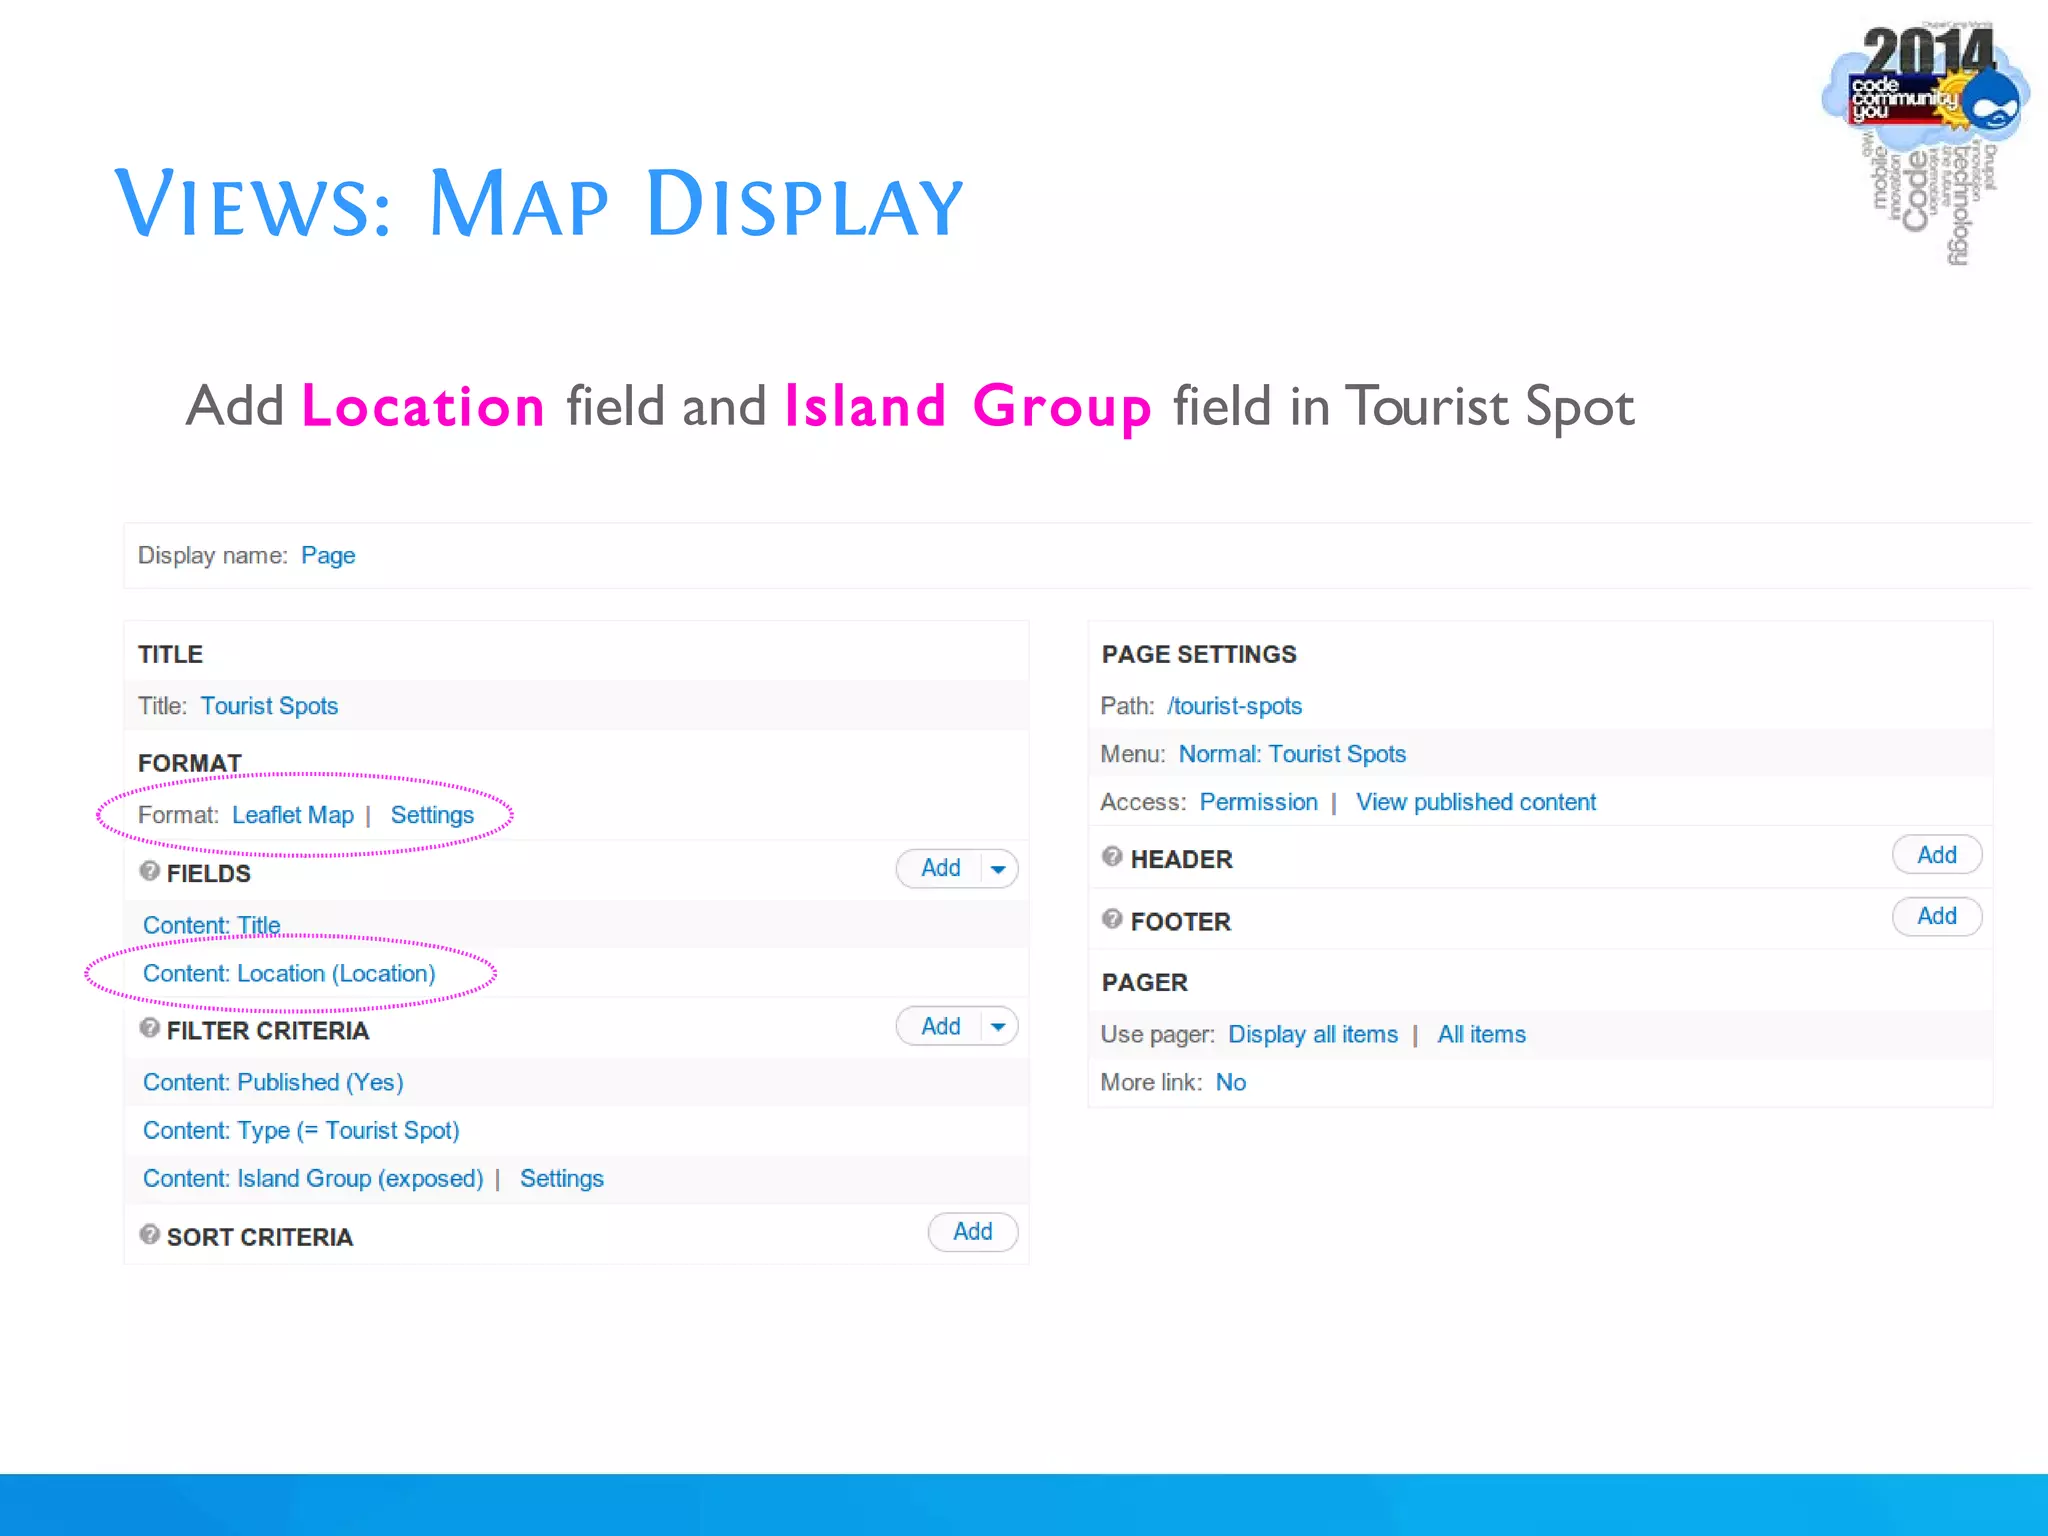Click the Path label in Page Settings

[1127, 706]
